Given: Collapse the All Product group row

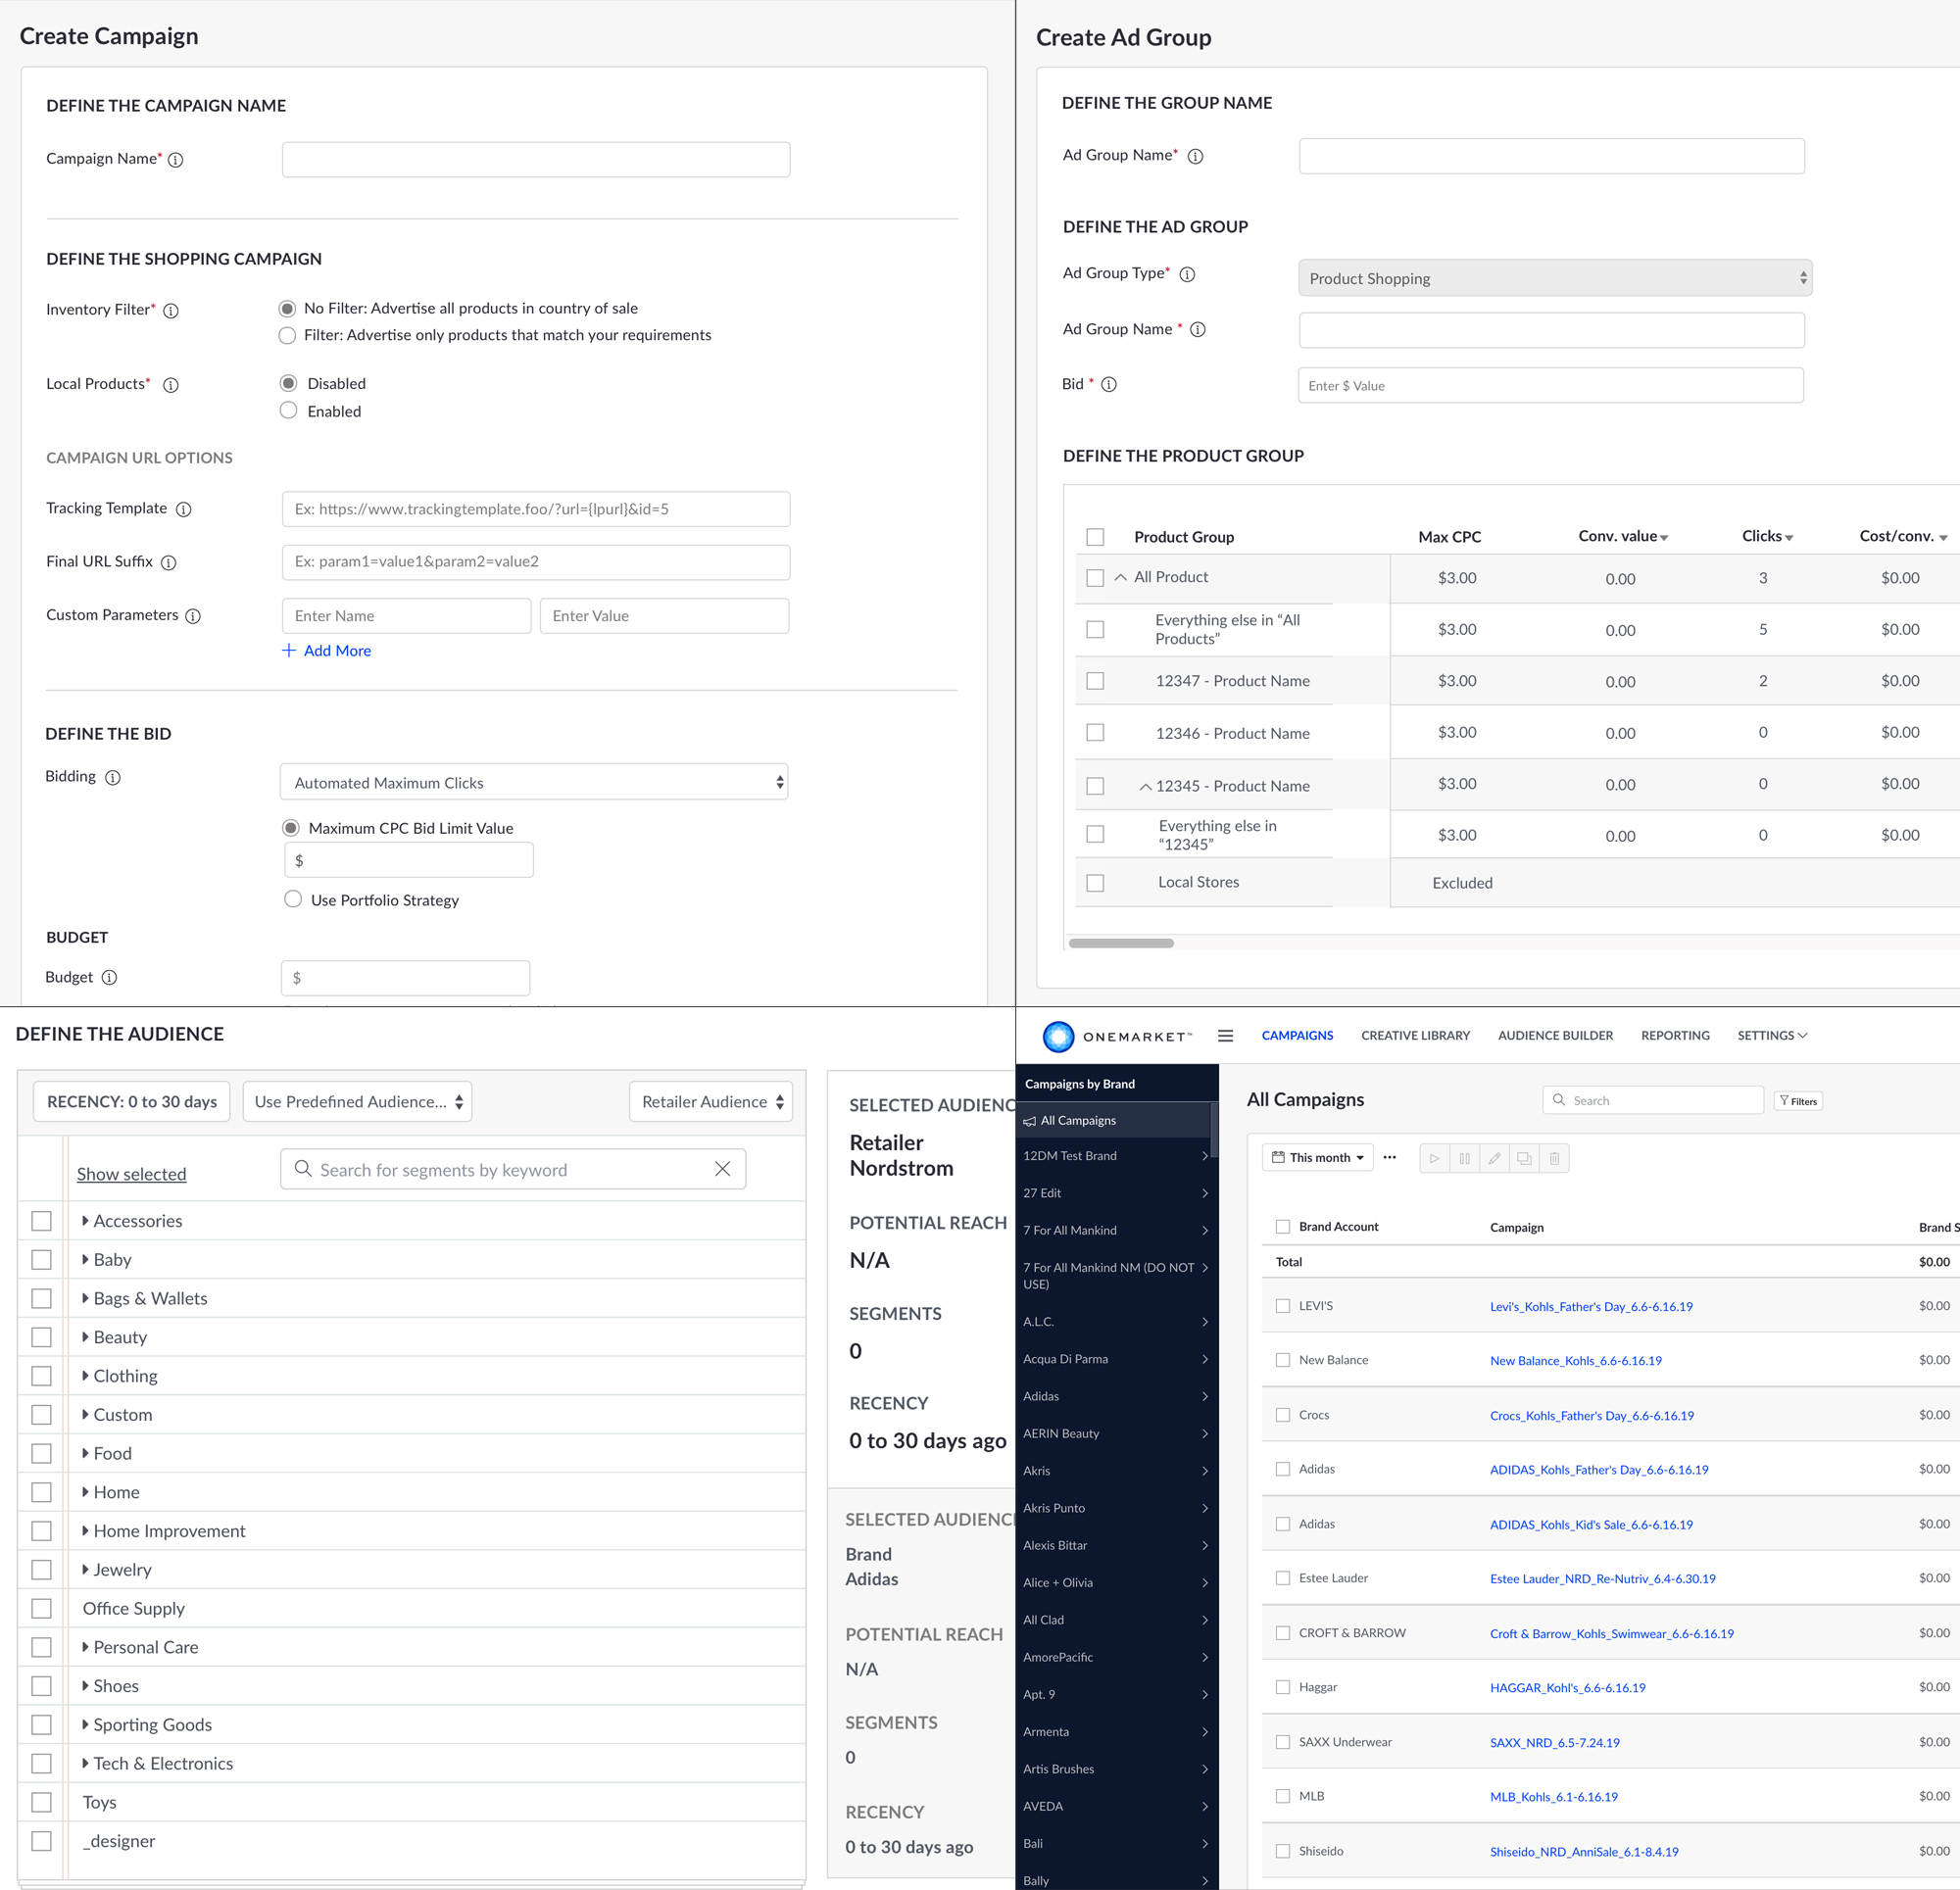Looking at the screenshot, I should coord(1121,577).
